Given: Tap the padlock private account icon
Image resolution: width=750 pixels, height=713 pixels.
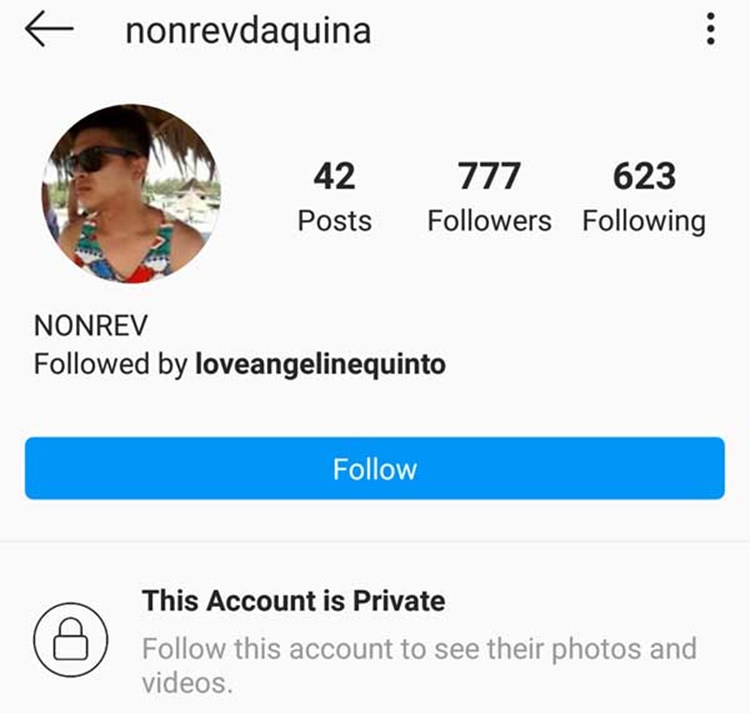Looking at the screenshot, I should (x=71, y=640).
